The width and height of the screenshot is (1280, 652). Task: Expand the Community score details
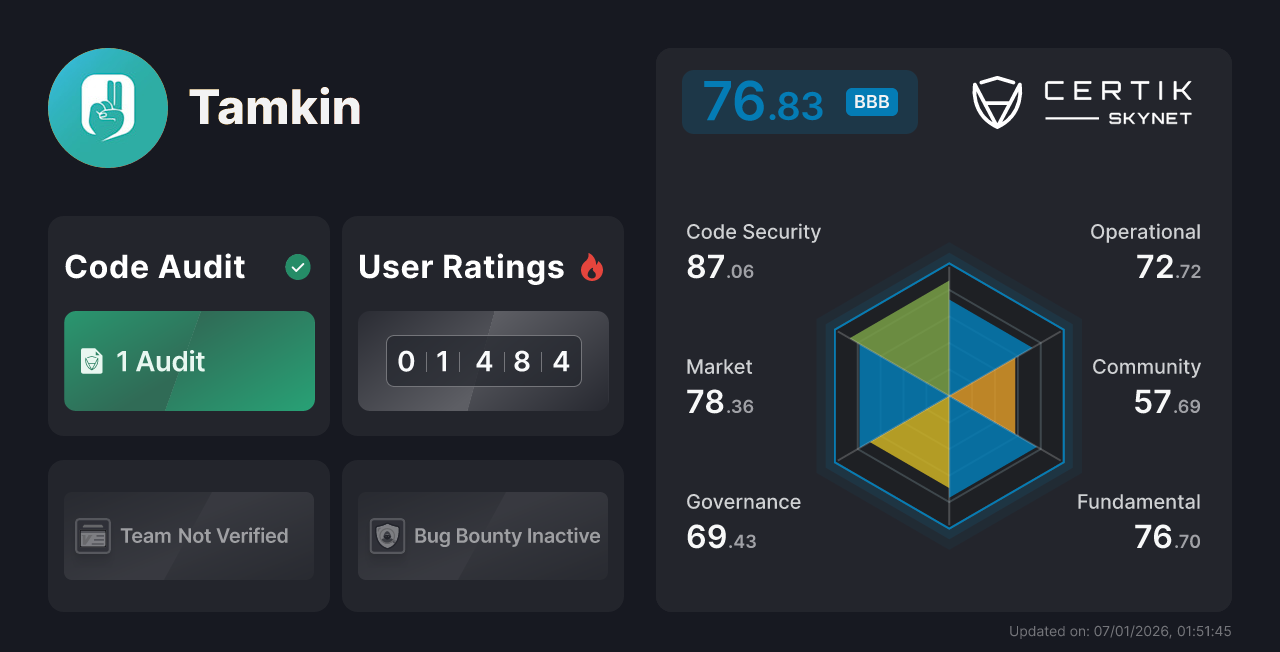1146,385
